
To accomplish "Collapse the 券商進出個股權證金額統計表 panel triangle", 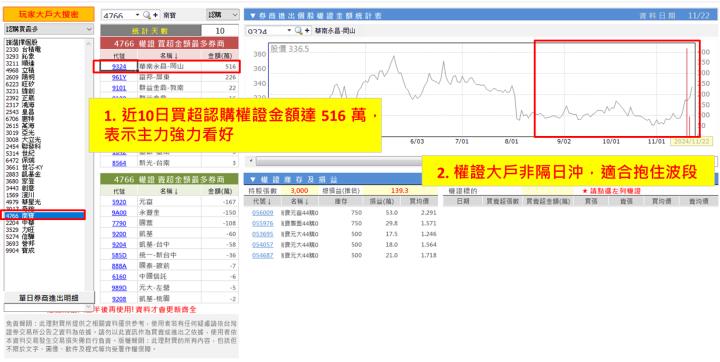I will (x=252, y=16).
